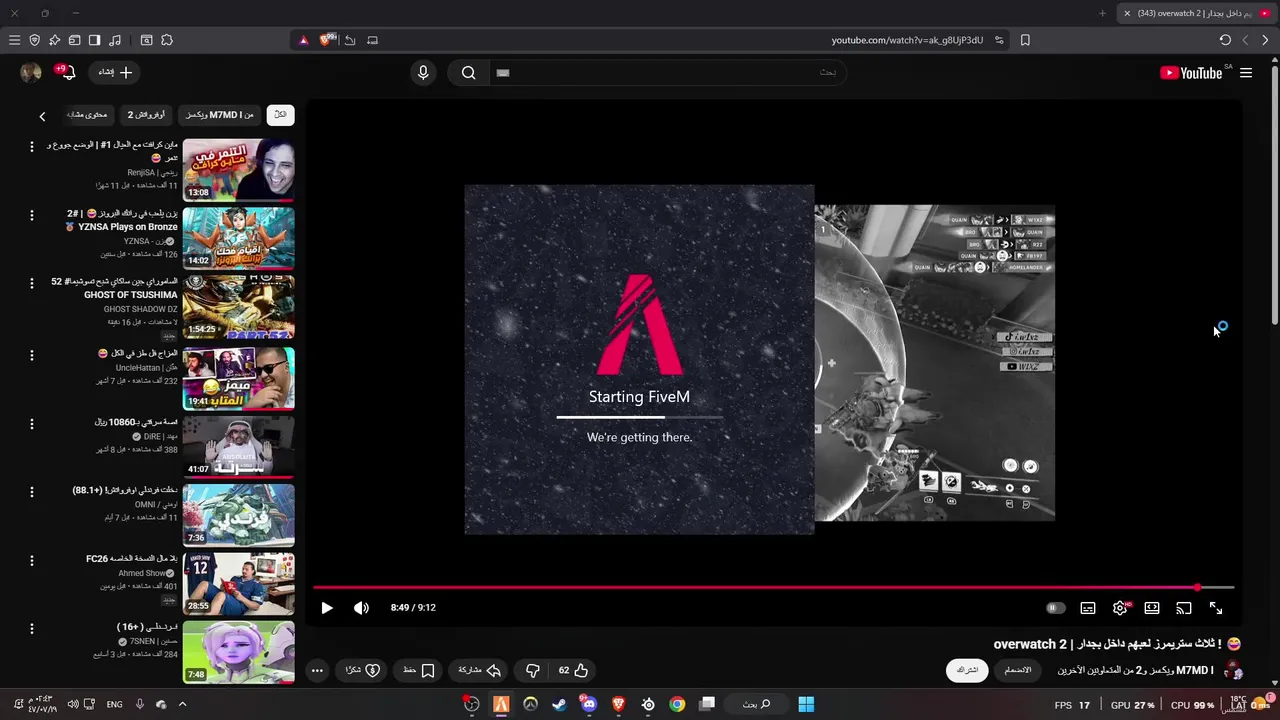Go to YouTube home via logo
The height and width of the screenshot is (720, 1280).
(1191, 73)
